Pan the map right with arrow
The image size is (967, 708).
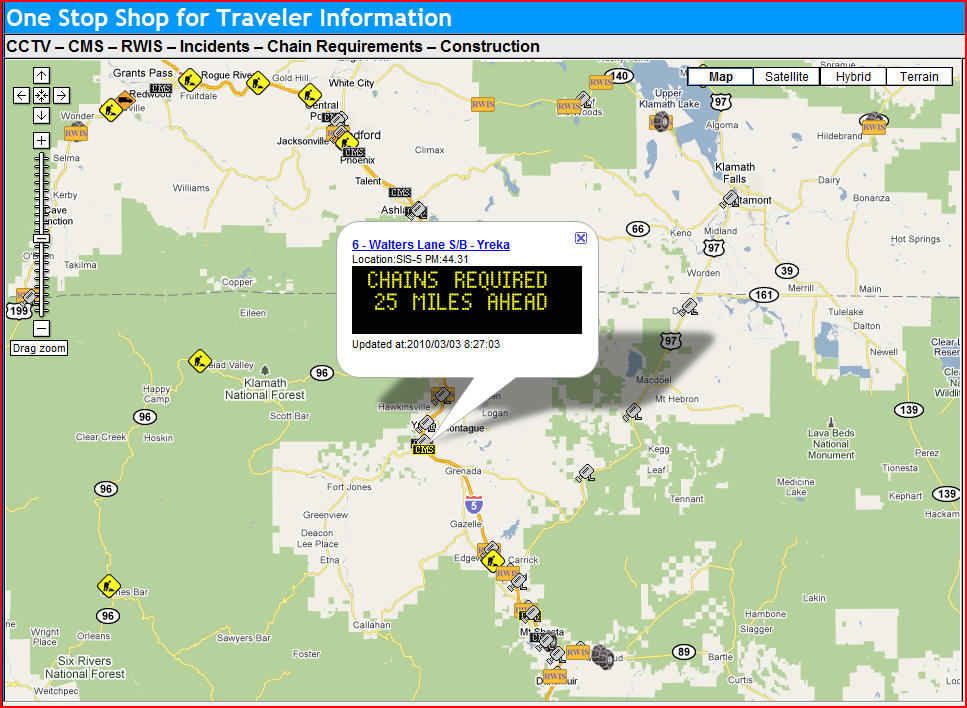point(61,95)
